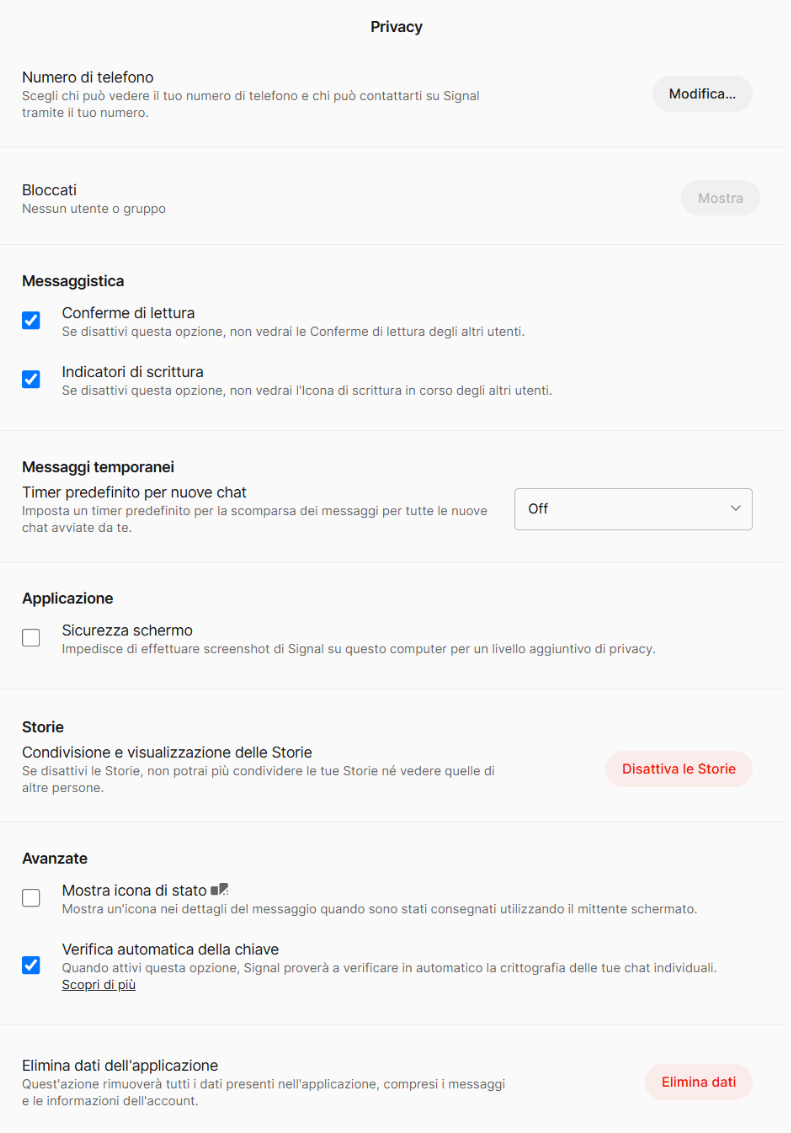This screenshot has height=1133, width=791.
Task: Click the Mostra button for blocked users
Action: pos(720,198)
